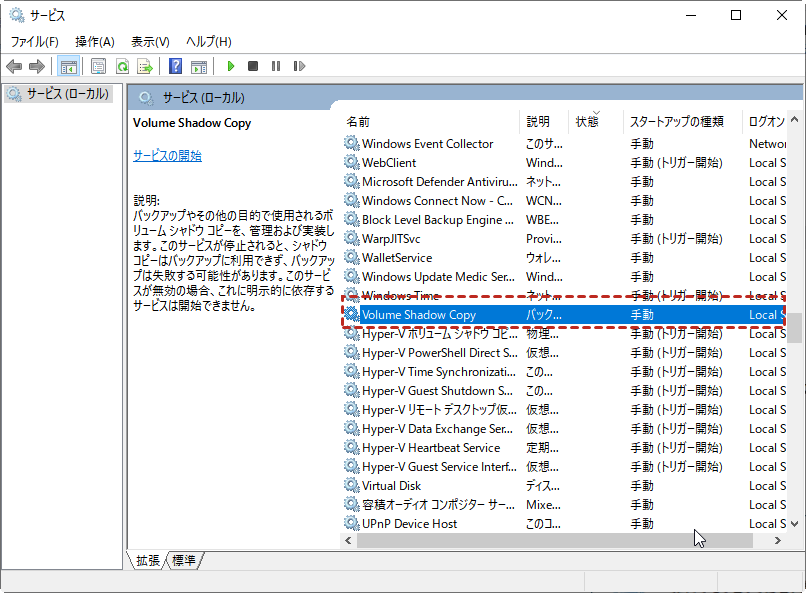The width and height of the screenshot is (806, 593).
Task: Select Hyper-V リモート デスクトップ仮想化 row
Action: click(564, 410)
